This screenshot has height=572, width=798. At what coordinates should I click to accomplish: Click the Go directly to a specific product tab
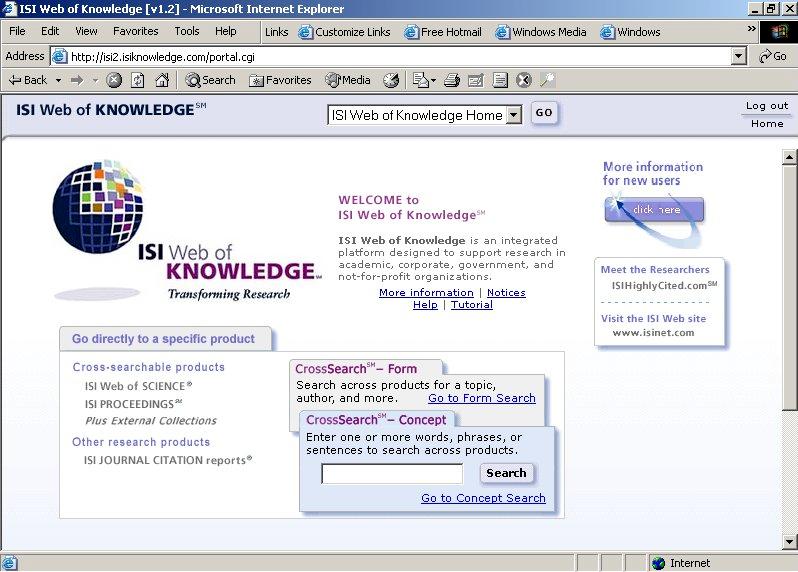165,339
